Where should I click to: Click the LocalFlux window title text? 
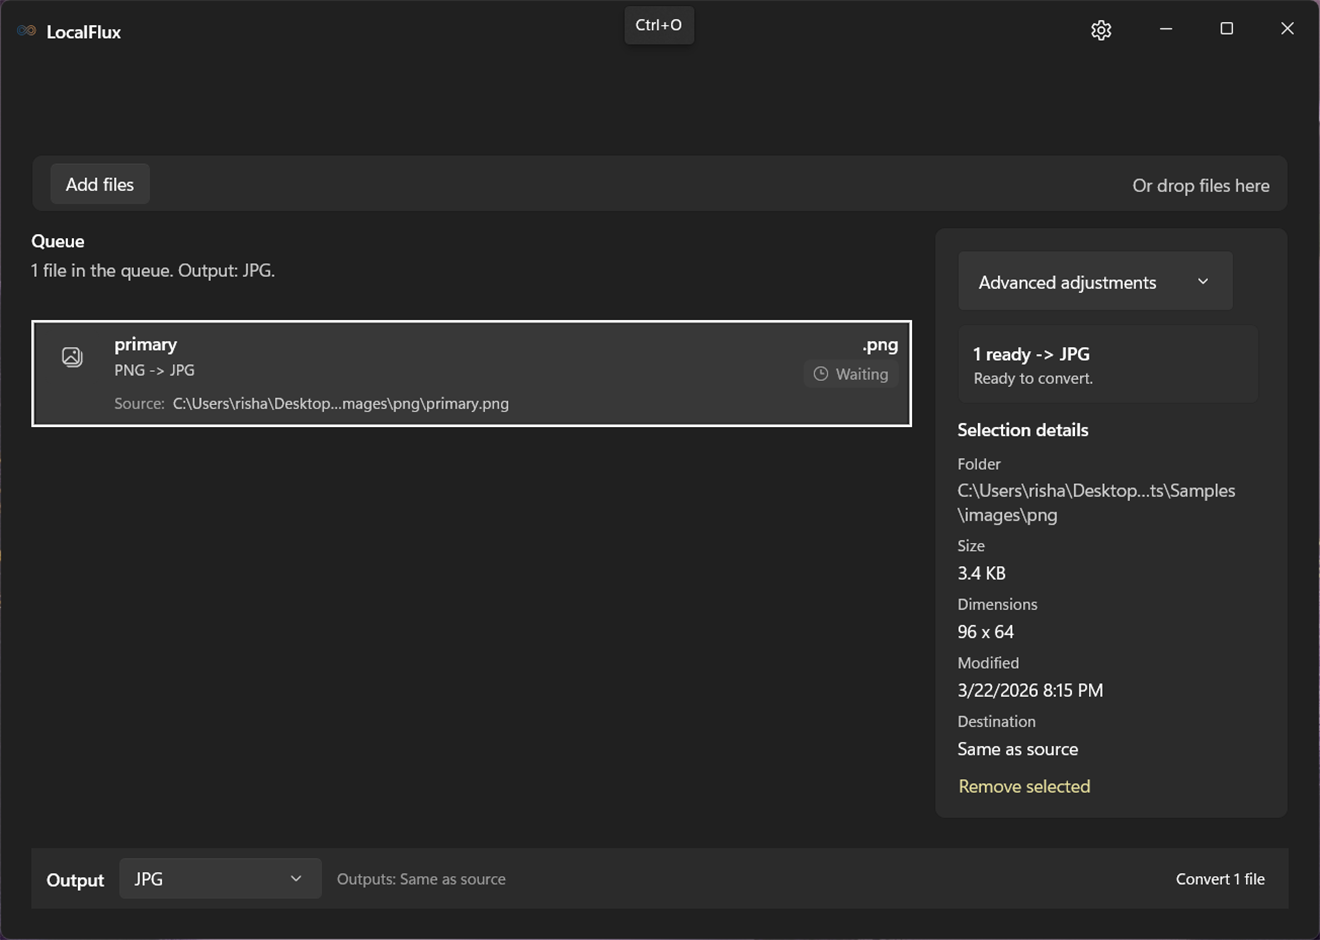[x=84, y=32]
